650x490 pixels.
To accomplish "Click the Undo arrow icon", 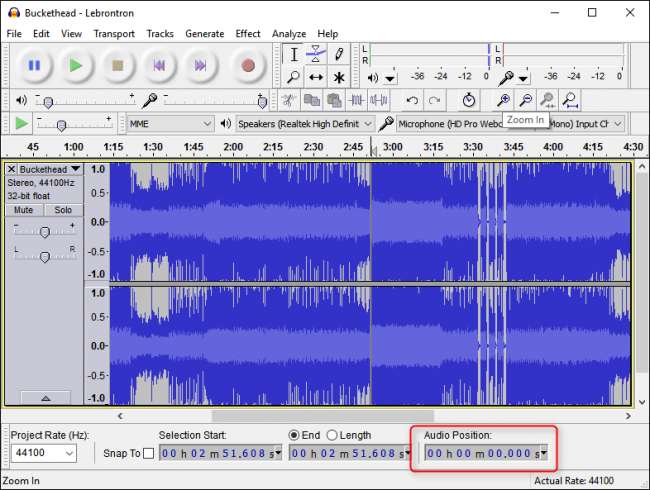I will pyautogui.click(x=412, y=100).
